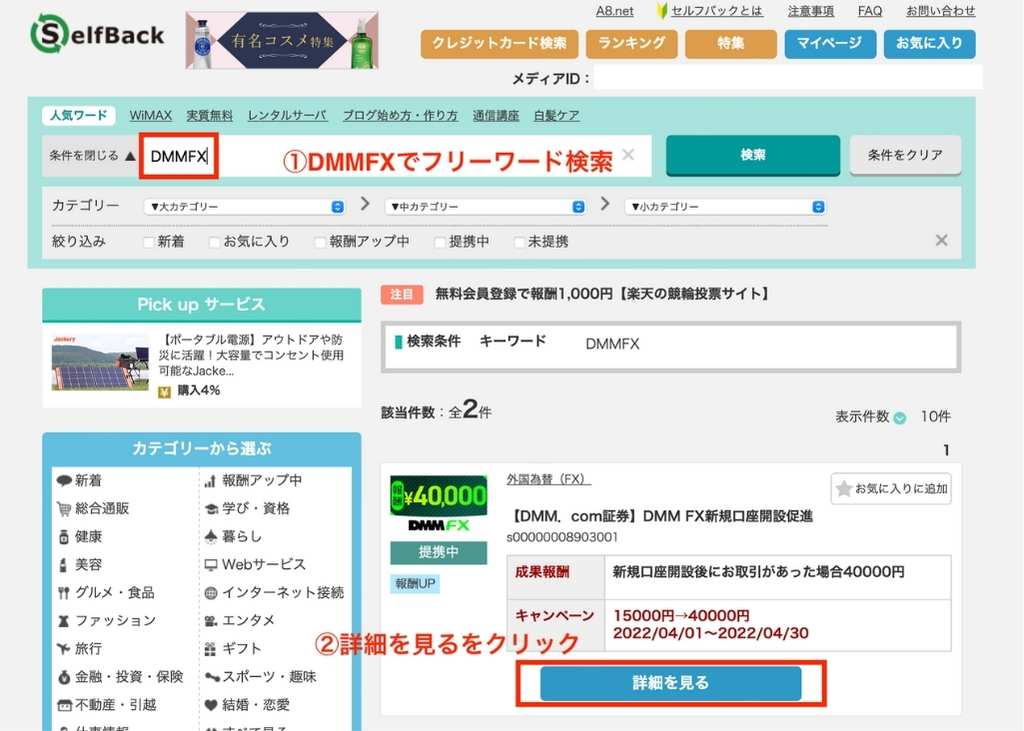This screenshot has width=1024, height=731.
Task: Open the Jackery portable power thumbnail
Action: click(x=100, y=363)
